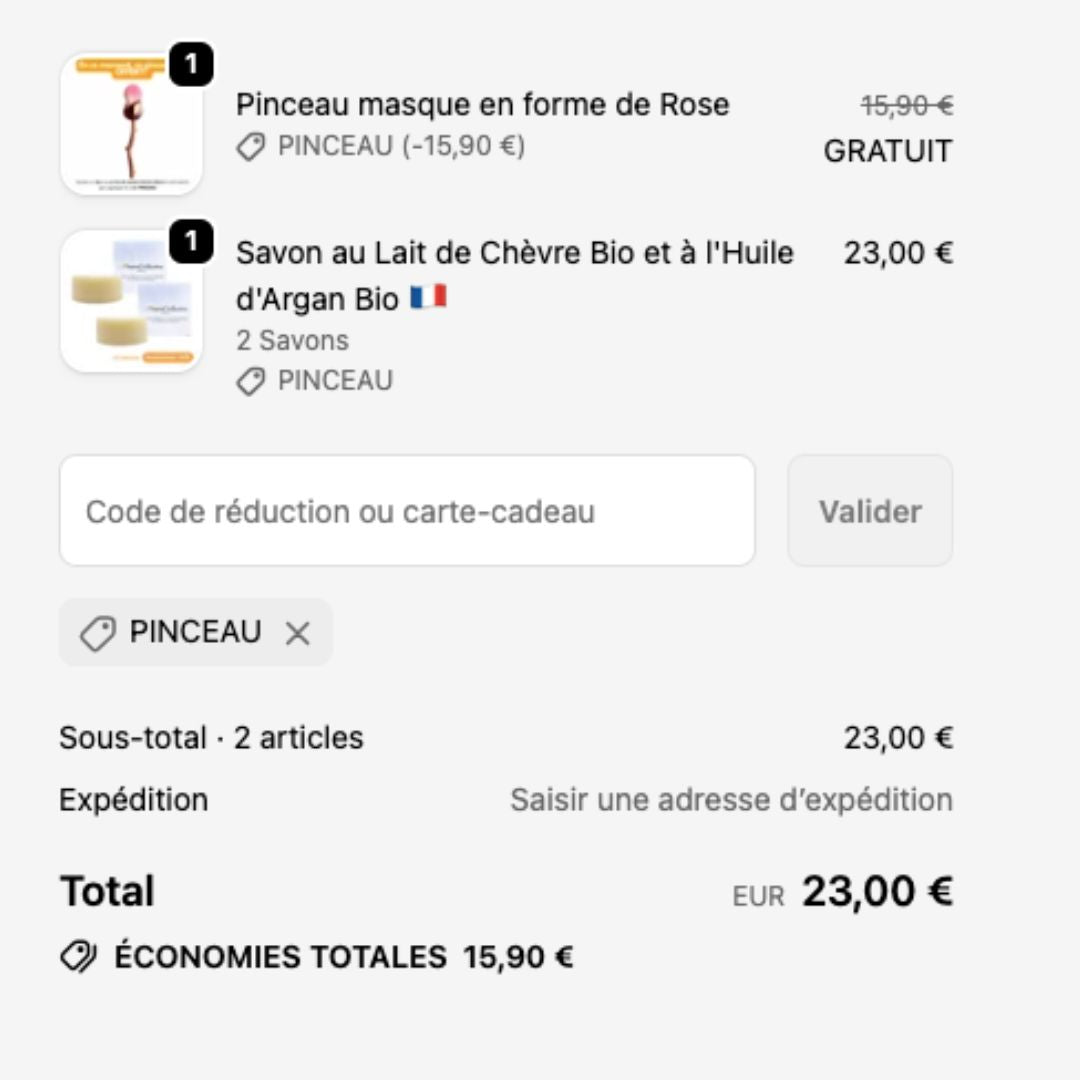Click the French flag emoji
Image resolution: width=1080 pixels, height=1080 pixels.
(428, 298)
